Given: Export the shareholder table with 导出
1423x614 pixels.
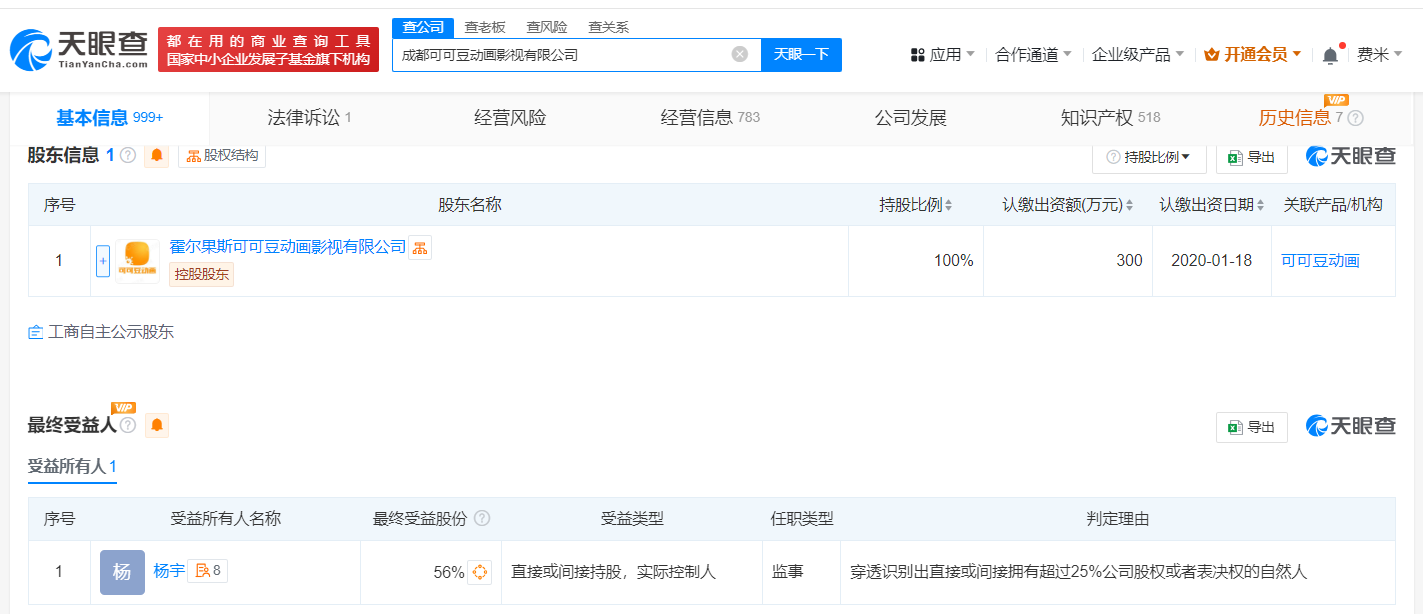Looking at the screenshot, I should [x=1252, y=157].
